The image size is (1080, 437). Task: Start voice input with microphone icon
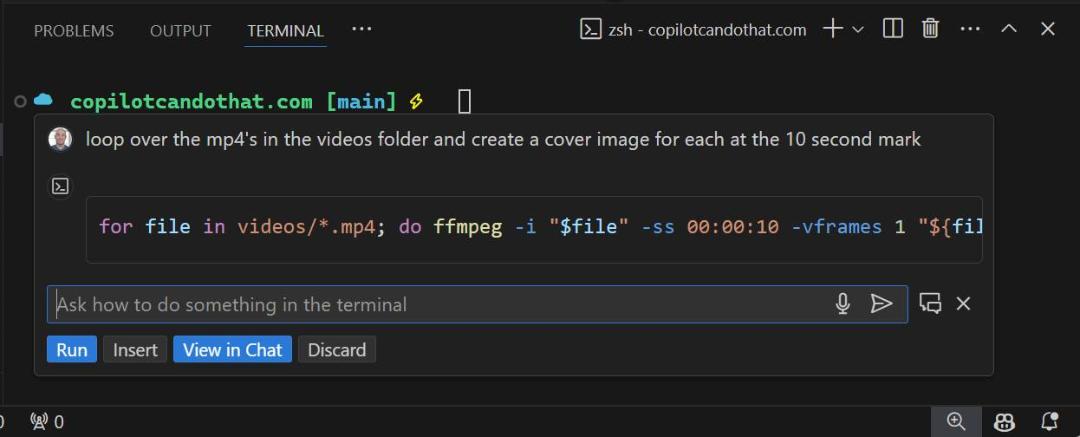click(842, 304)
